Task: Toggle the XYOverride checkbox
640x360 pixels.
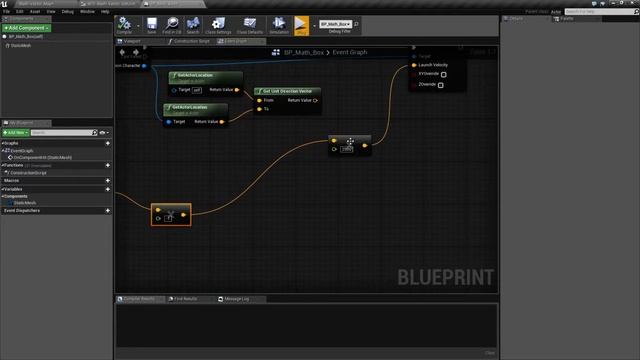Action: (x=444, y=75)
